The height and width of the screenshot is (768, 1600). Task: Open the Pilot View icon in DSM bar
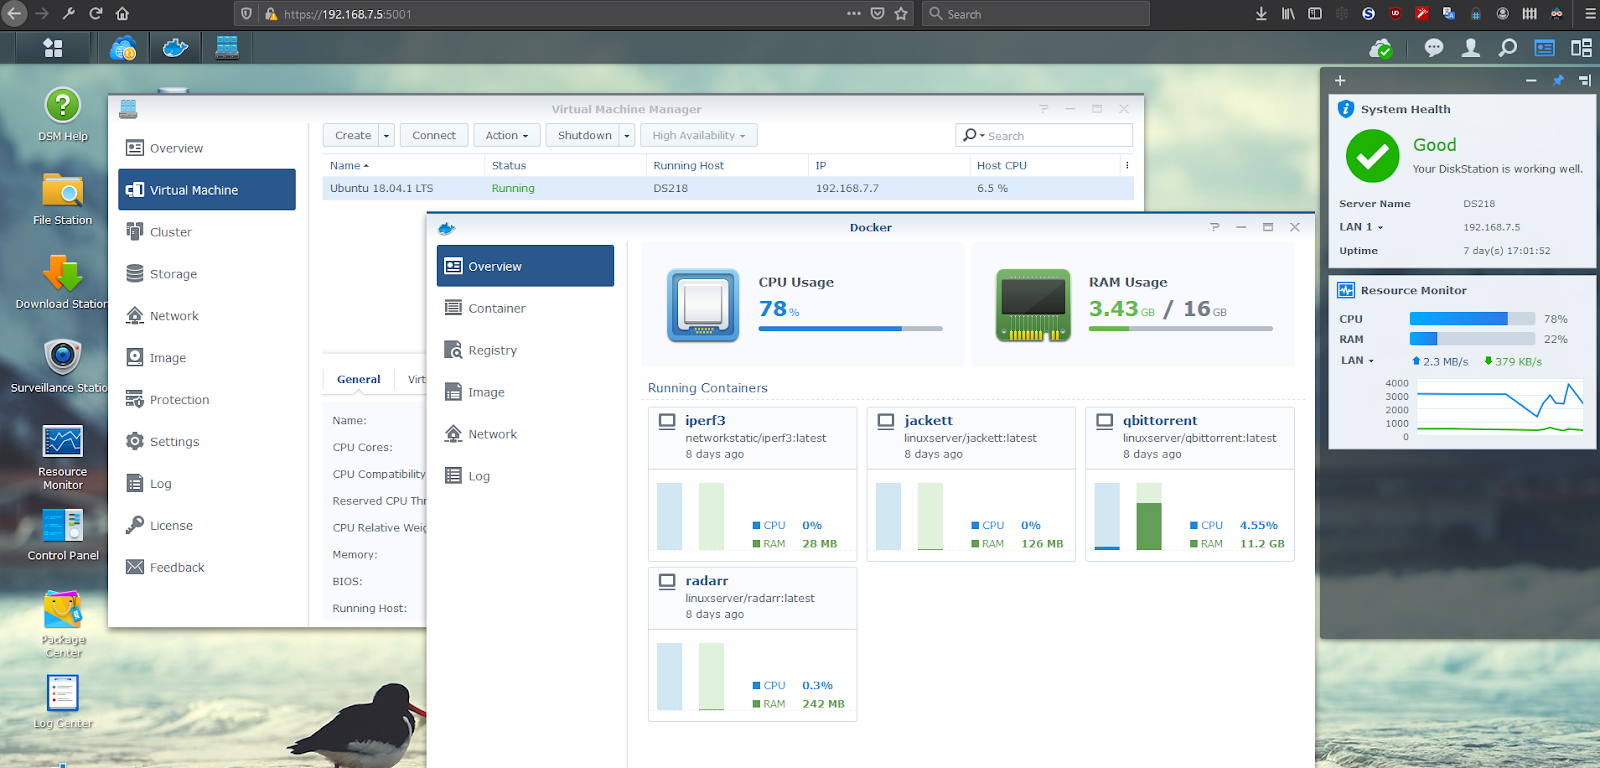point(1581,48)
